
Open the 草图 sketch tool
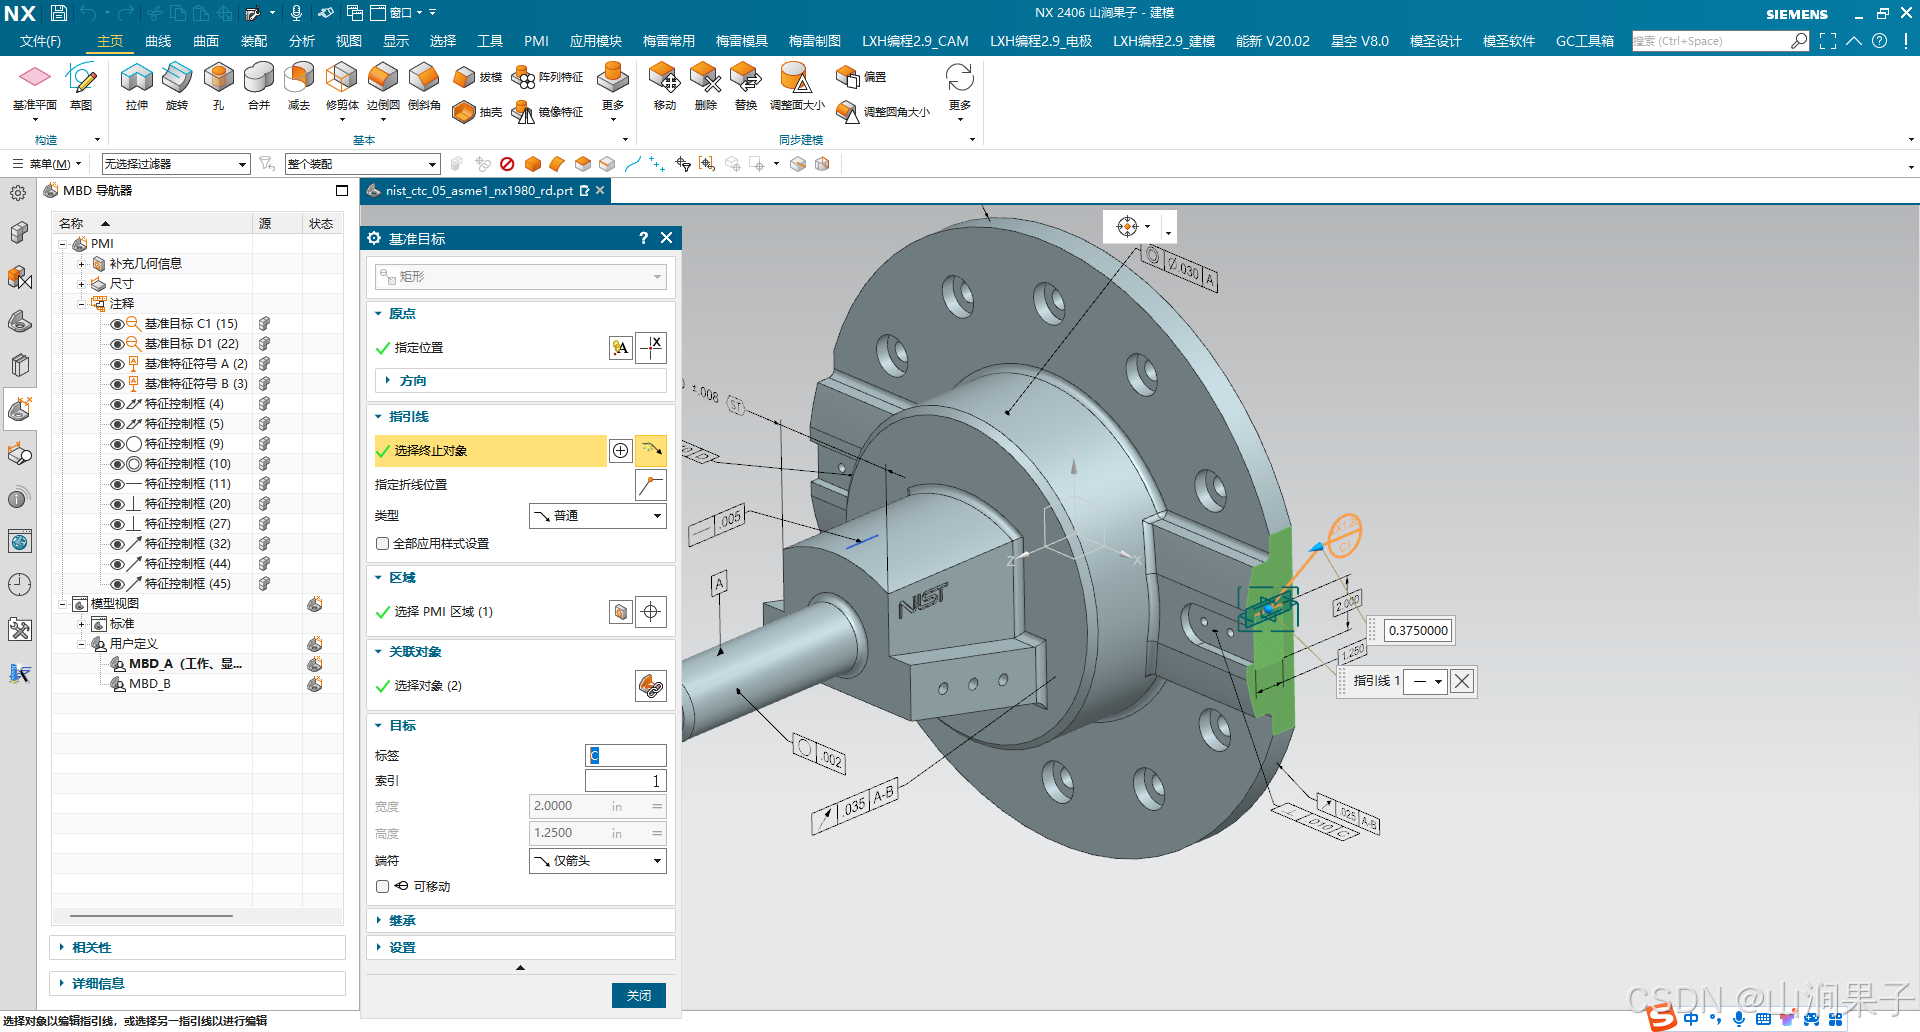(x=81, y=86)
